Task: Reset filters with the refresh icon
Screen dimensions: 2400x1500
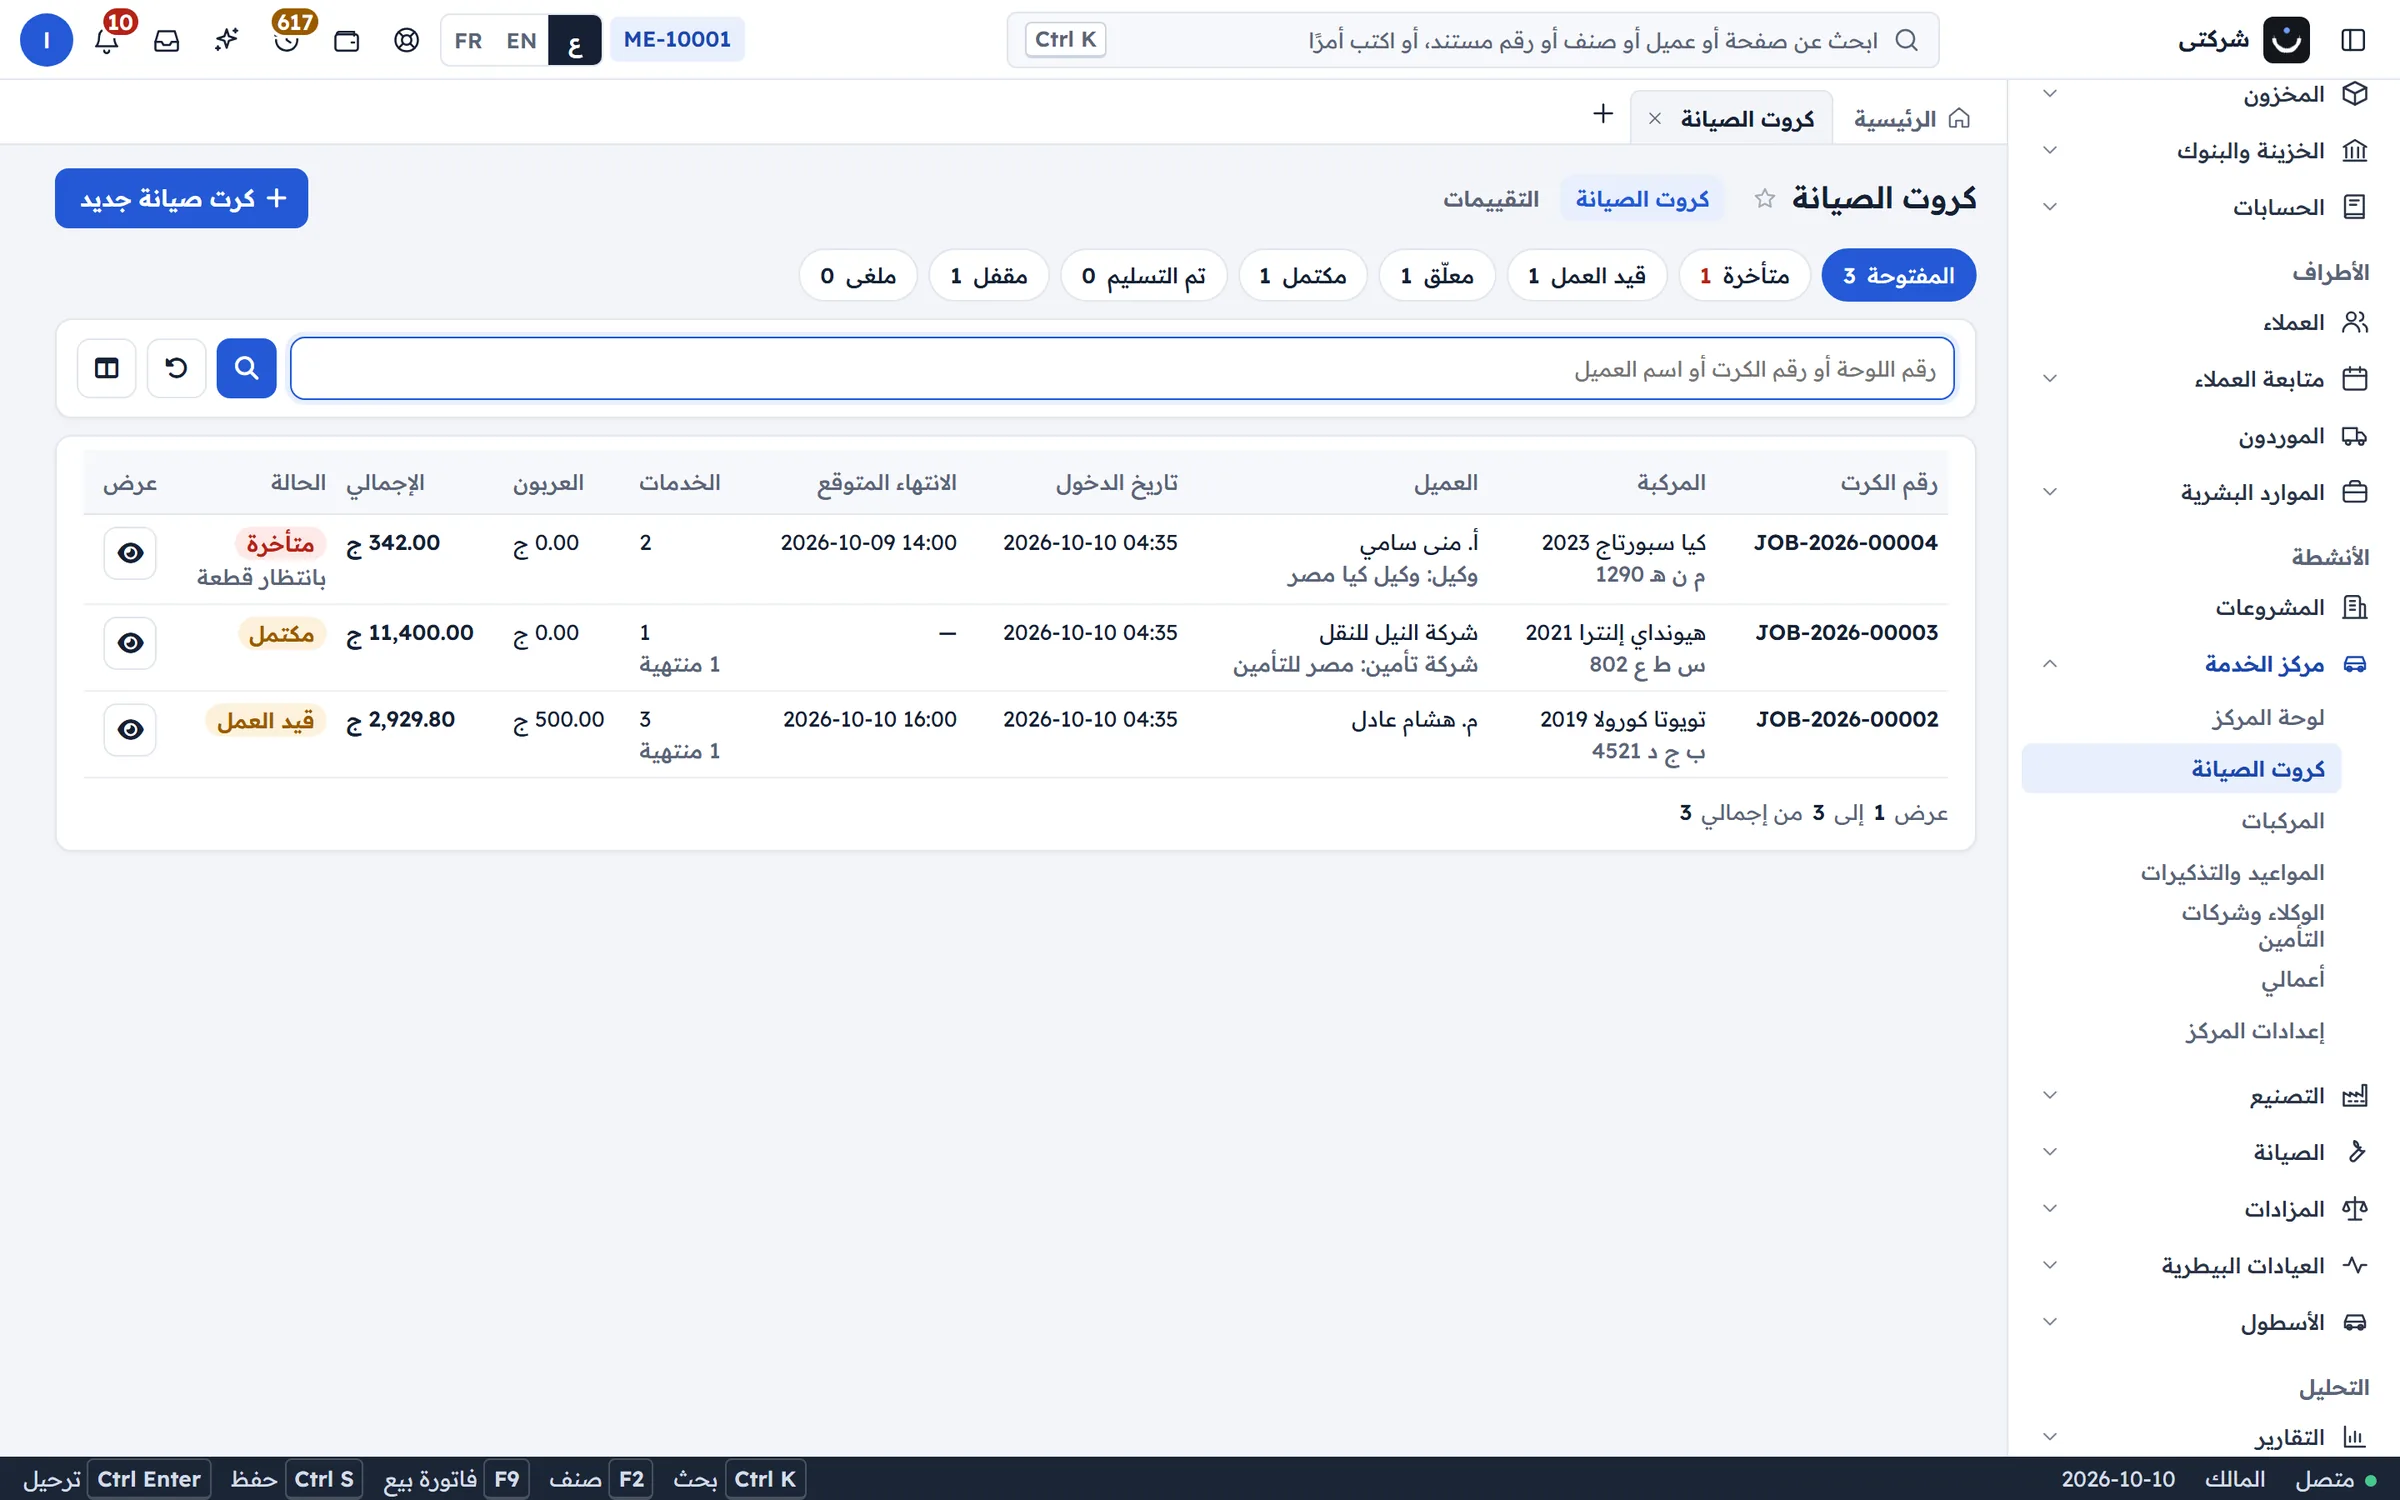Action: tap(176, 368)
